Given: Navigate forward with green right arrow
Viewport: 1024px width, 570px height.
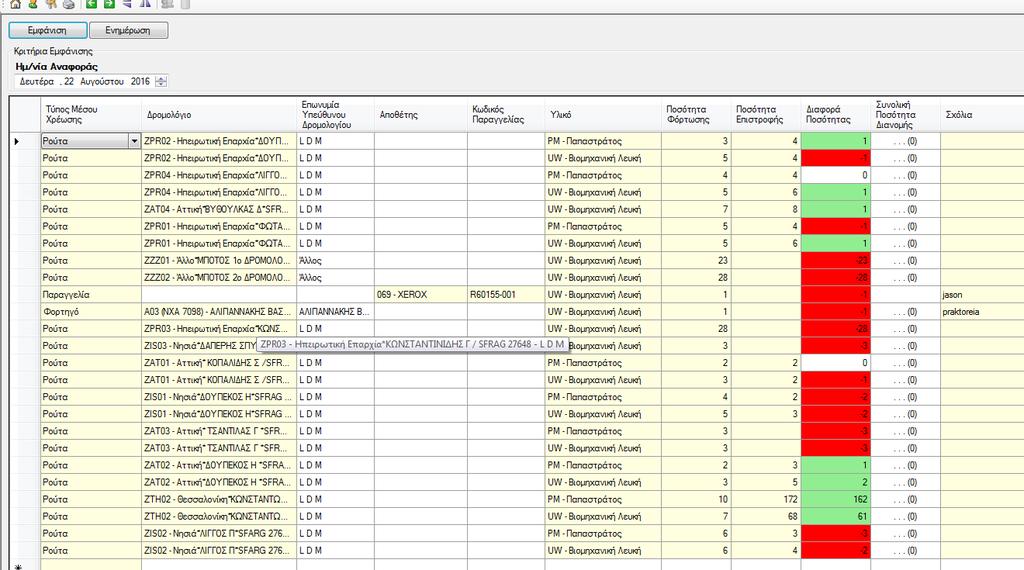Looking at the screenshot, I should click(x=109, y=3).
